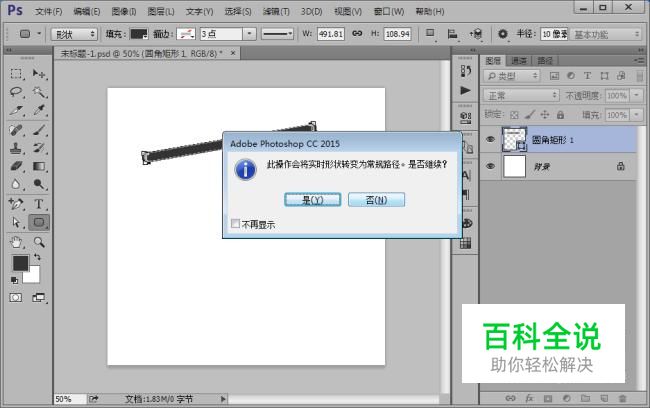The height and width of the screenshot is (408, 650).
Task: Select the Pen tool
Action: tap(16, 204)
